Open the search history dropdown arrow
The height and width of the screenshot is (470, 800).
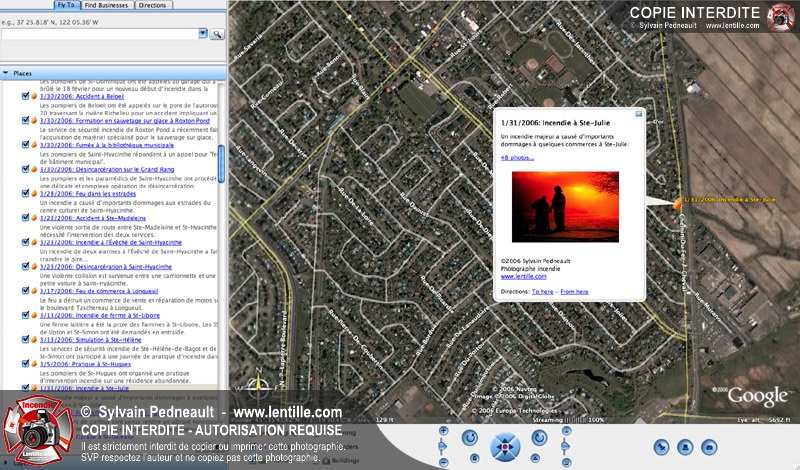(x=203, y=34)
